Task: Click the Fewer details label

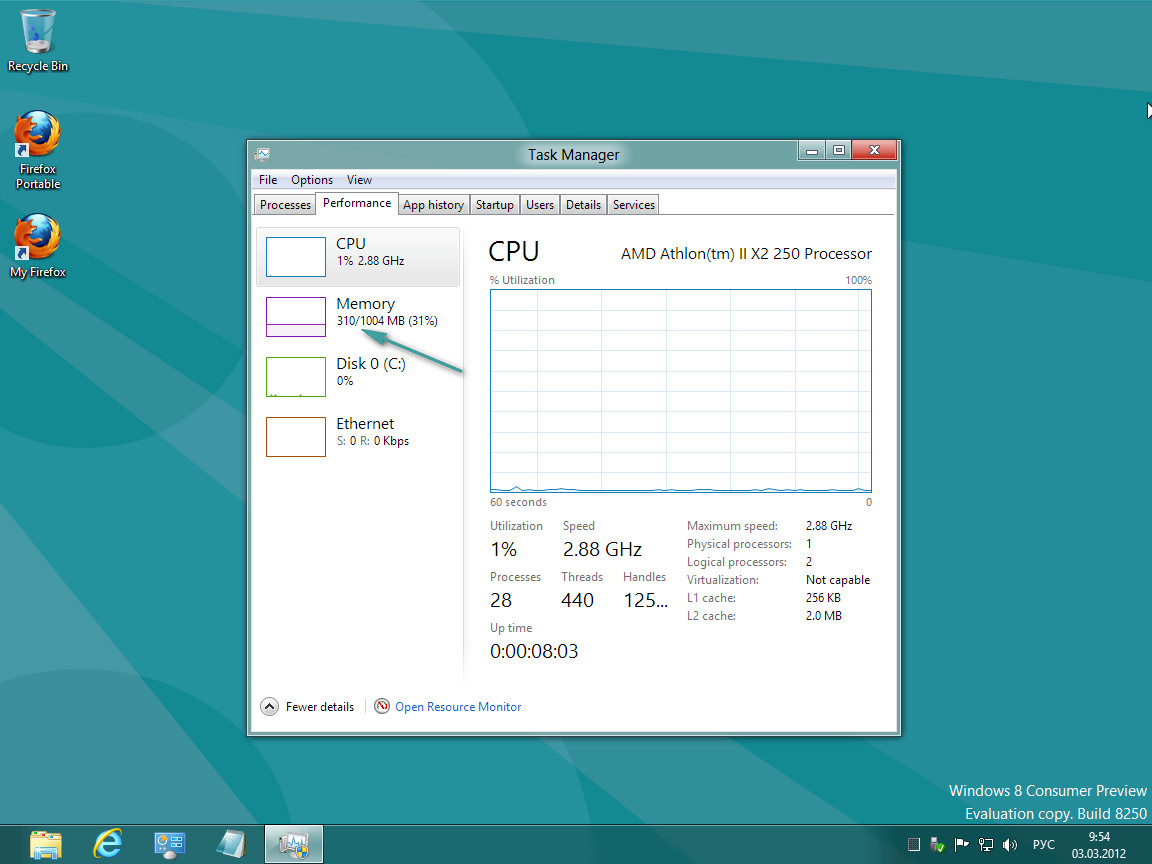Action: pos(320,707)
